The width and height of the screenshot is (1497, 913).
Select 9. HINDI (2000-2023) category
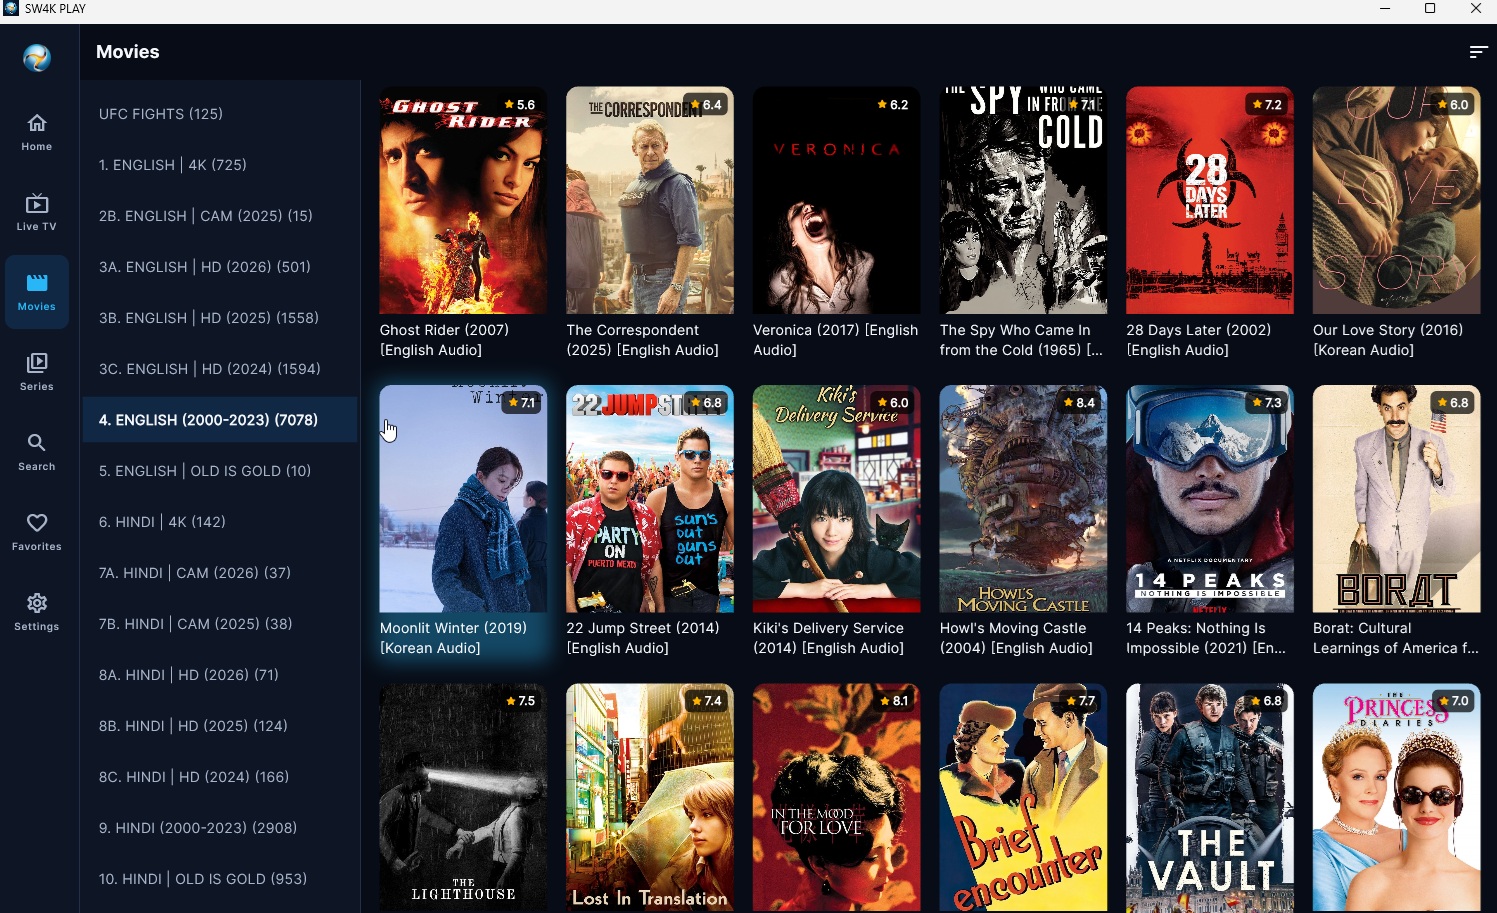[220, 828]
